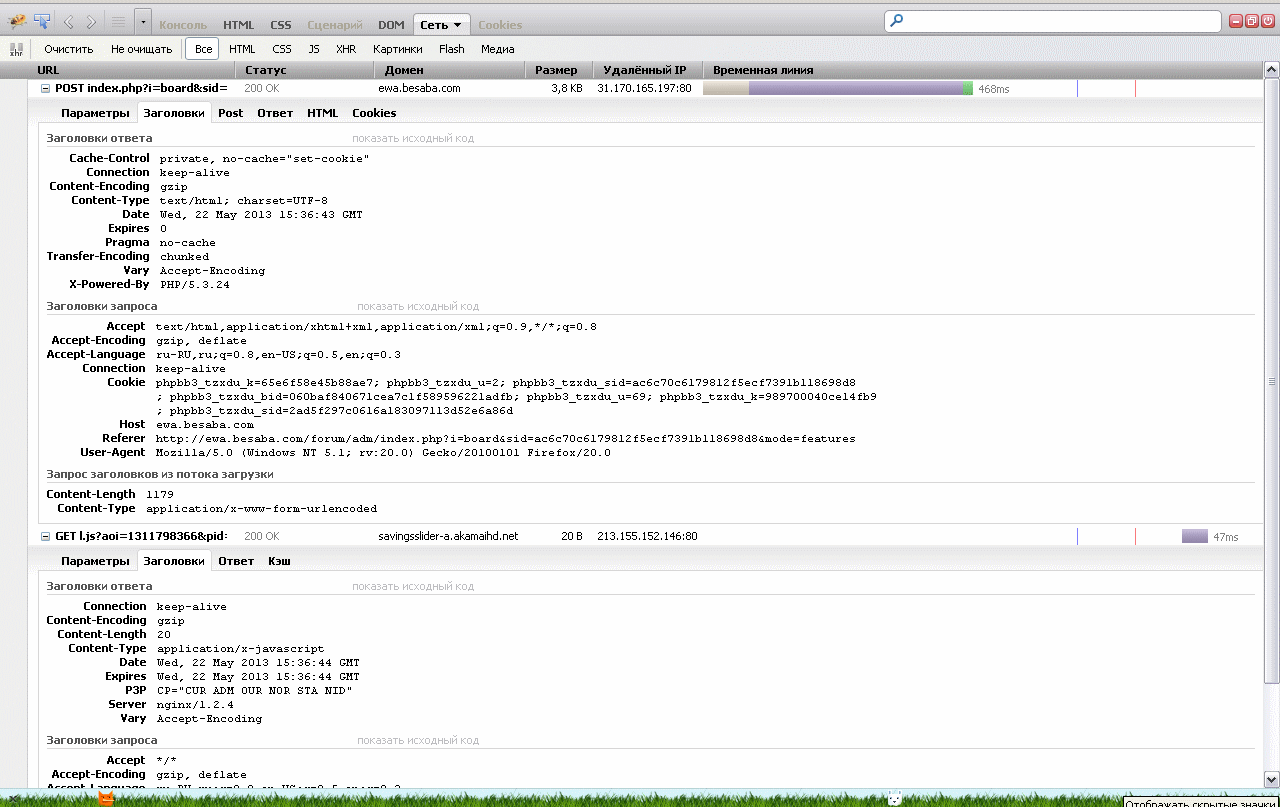1280x807 pixels.
Task: Collapse the POST index.php request row
Action: 45,89
